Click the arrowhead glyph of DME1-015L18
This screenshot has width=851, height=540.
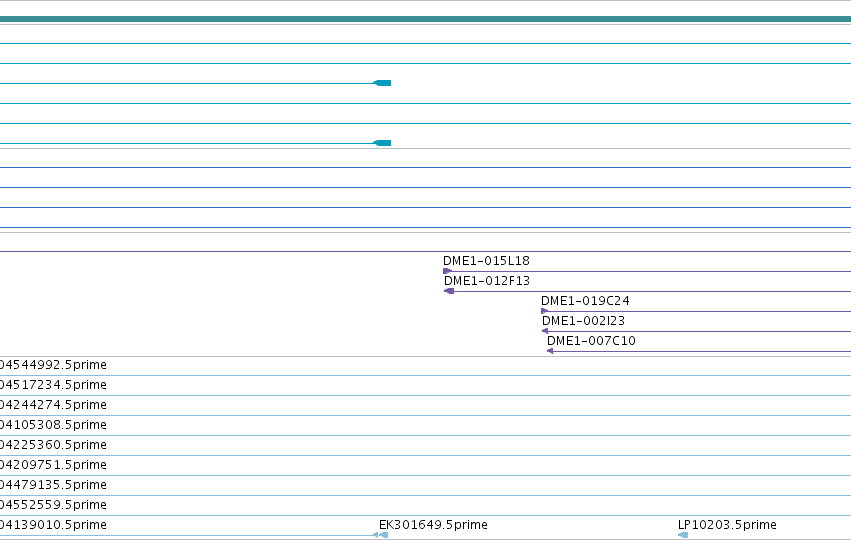[x=448, y=271]
